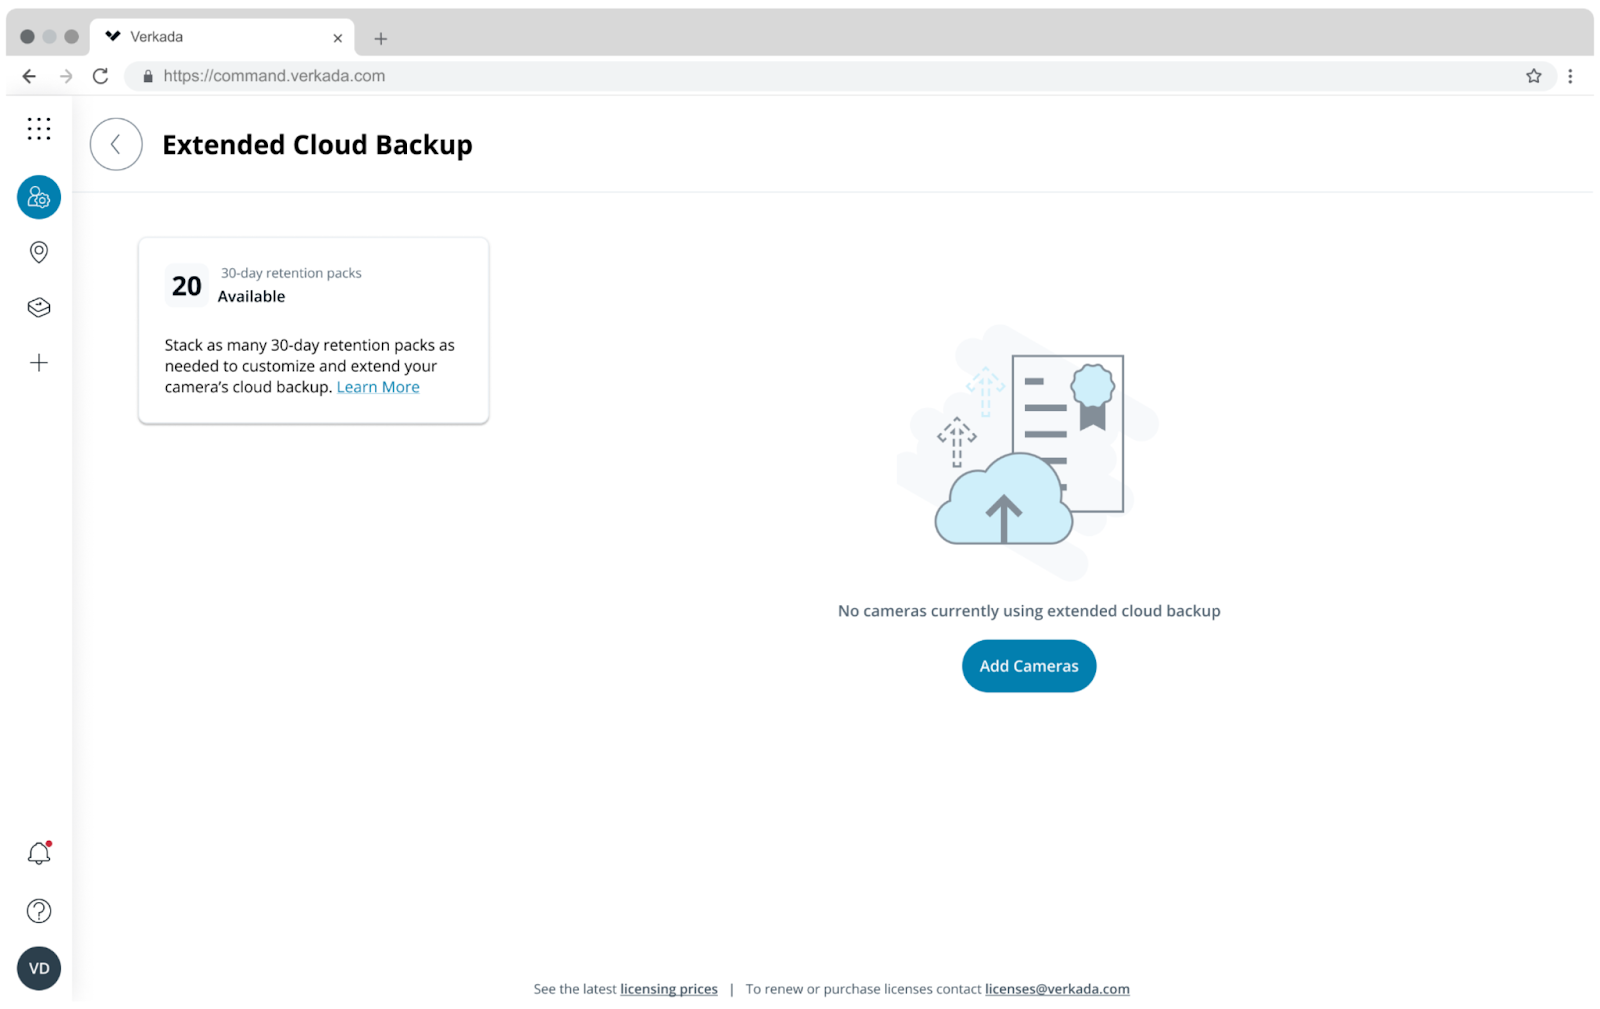Open the location pin sidebar icon

[39, 252]
